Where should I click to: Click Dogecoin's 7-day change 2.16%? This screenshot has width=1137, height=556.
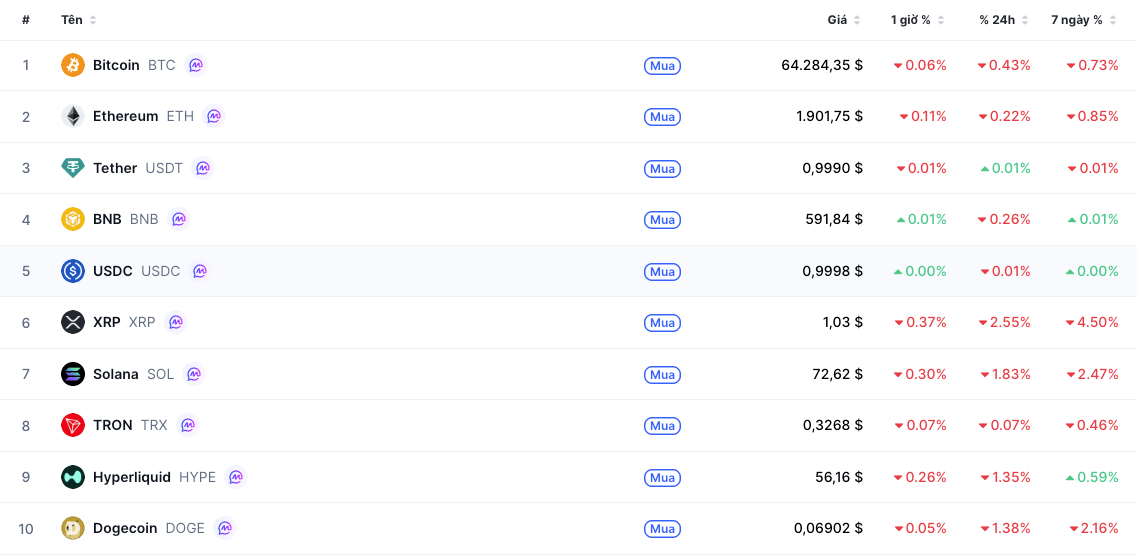pos(1093,528)
